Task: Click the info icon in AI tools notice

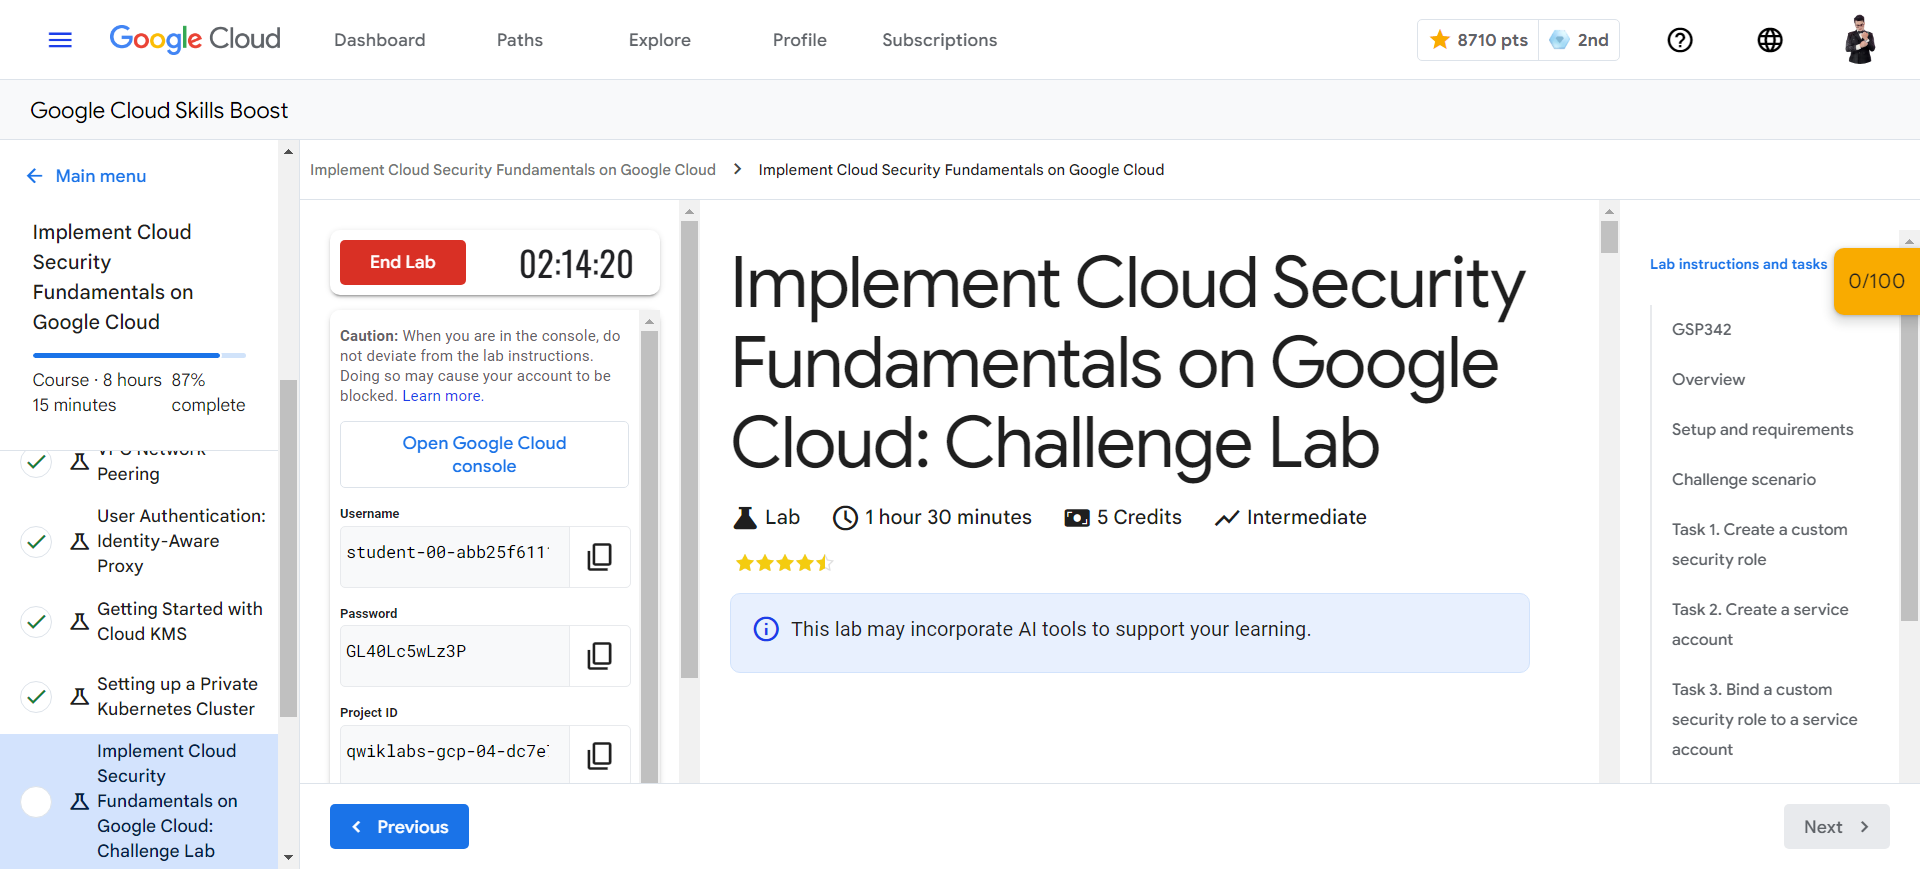Action: coord(766,629)
